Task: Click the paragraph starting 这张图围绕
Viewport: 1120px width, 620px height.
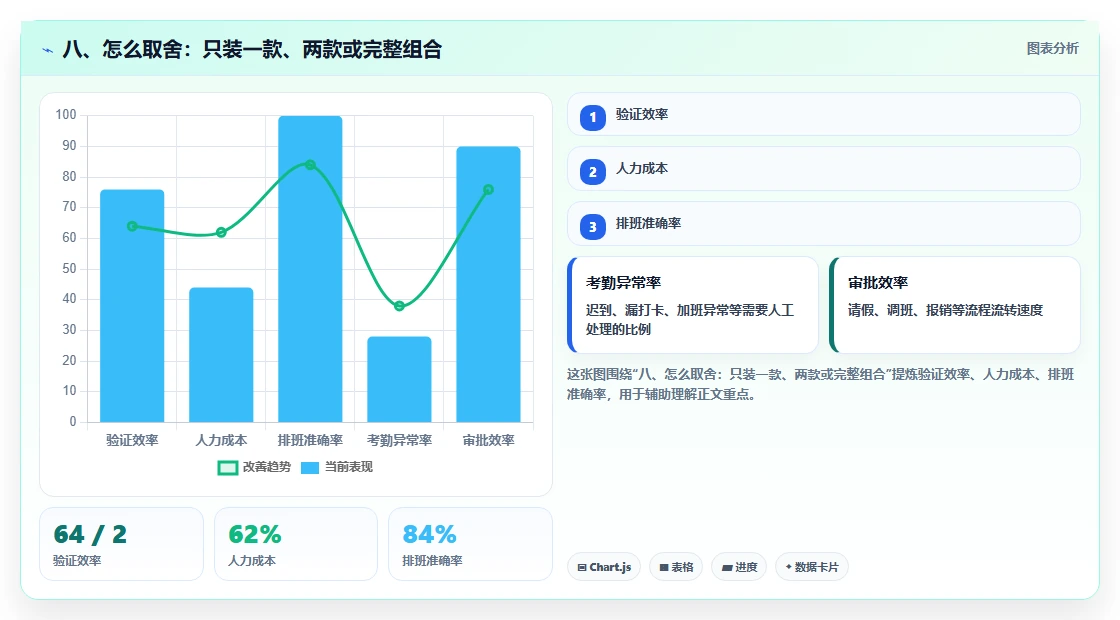Action: (821, 384)
